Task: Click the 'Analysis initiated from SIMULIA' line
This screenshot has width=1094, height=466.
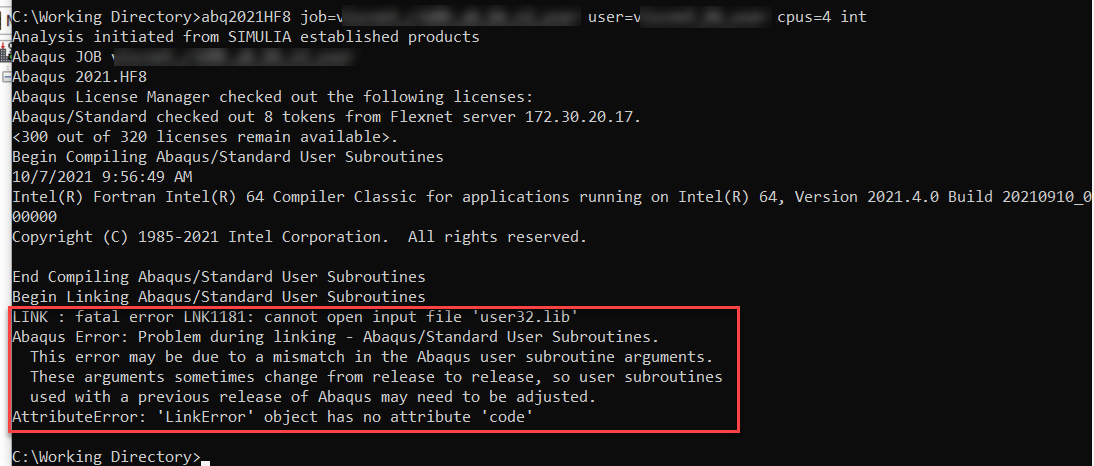Action: (x=245, y=37)
